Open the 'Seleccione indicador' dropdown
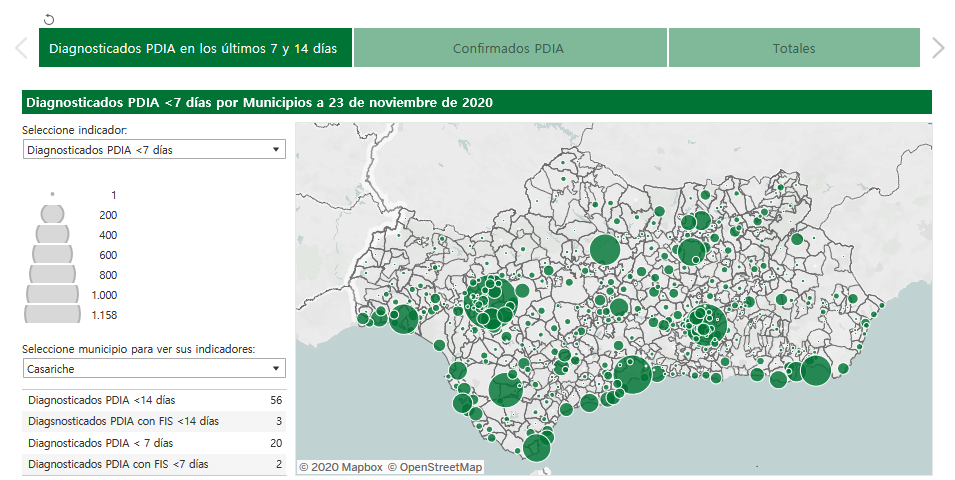This screenshot has height=480, width=955. pyautogui.click(x=154, y=150)
